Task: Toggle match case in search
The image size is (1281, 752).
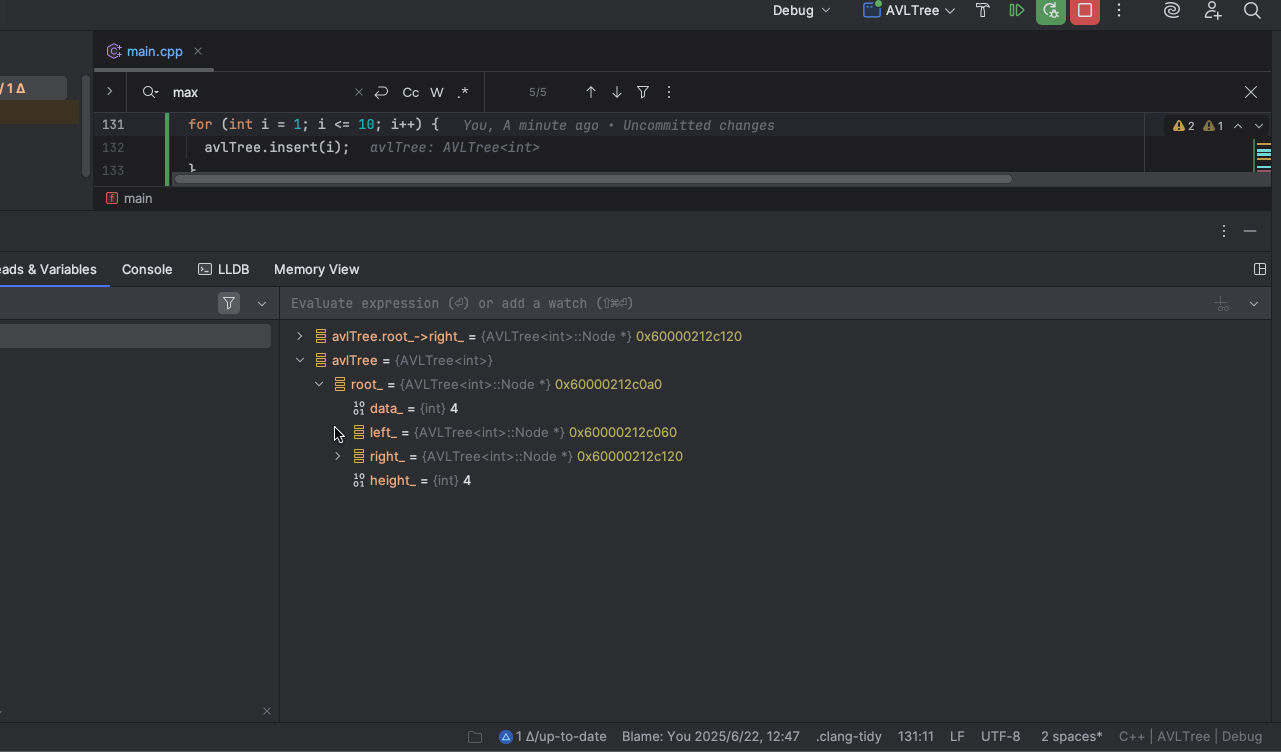Action: (x=410, y=92)
